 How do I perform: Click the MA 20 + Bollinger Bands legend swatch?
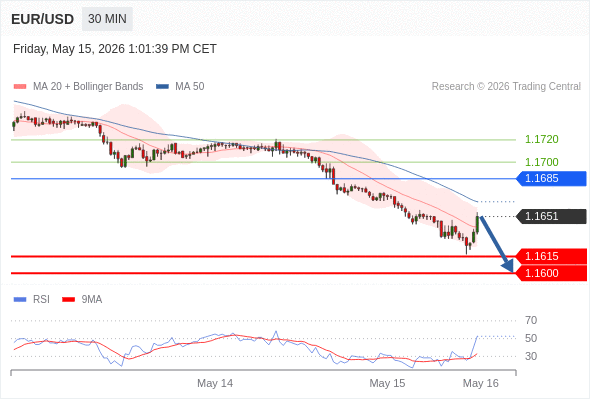(x=20, y=87)
